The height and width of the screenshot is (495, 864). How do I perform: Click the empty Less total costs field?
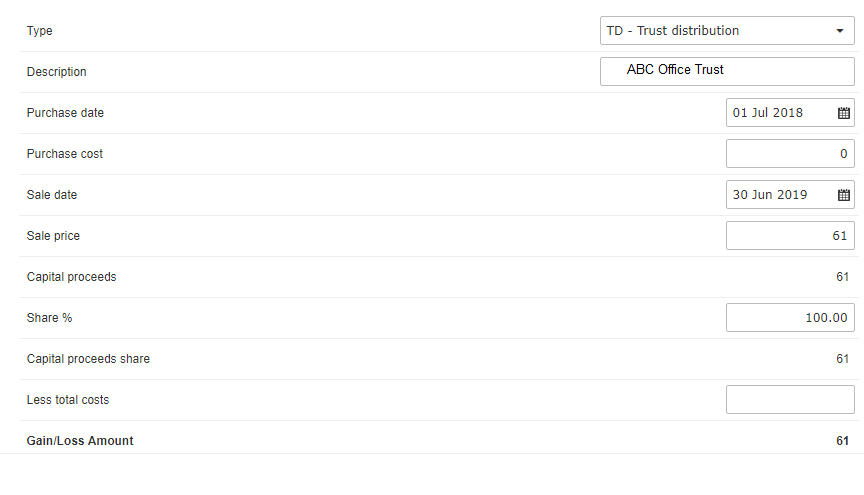click(x=790, y=400)
